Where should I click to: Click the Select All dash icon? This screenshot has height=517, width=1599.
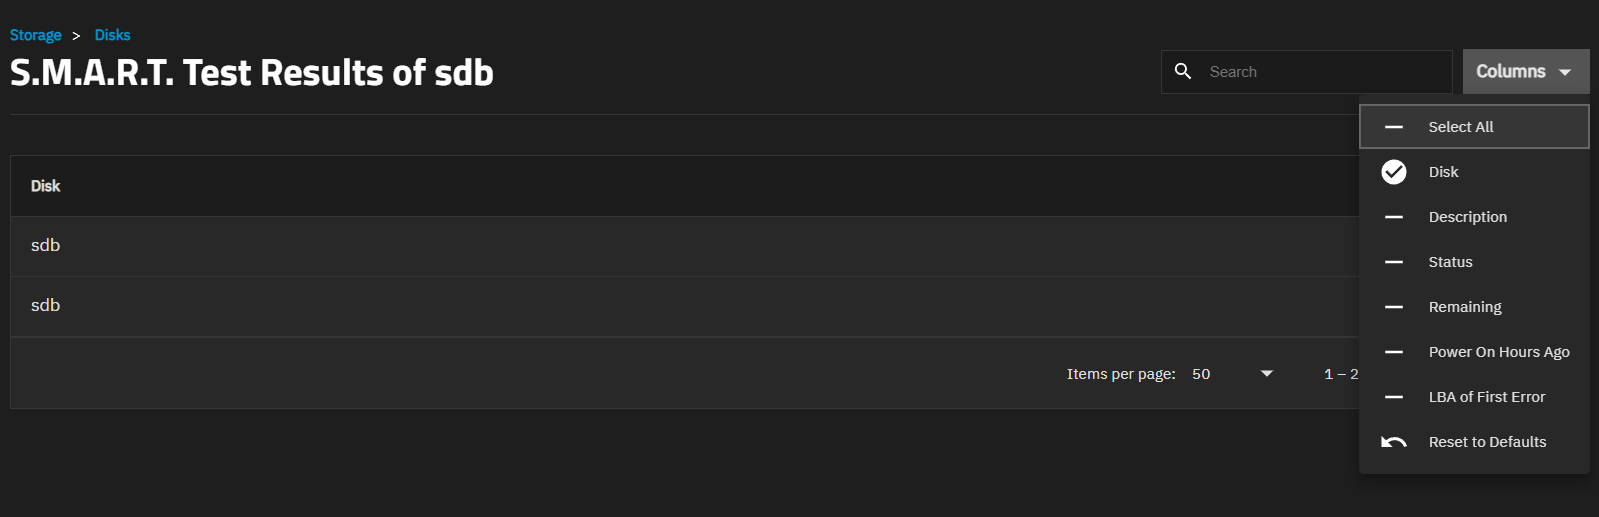1394,127
